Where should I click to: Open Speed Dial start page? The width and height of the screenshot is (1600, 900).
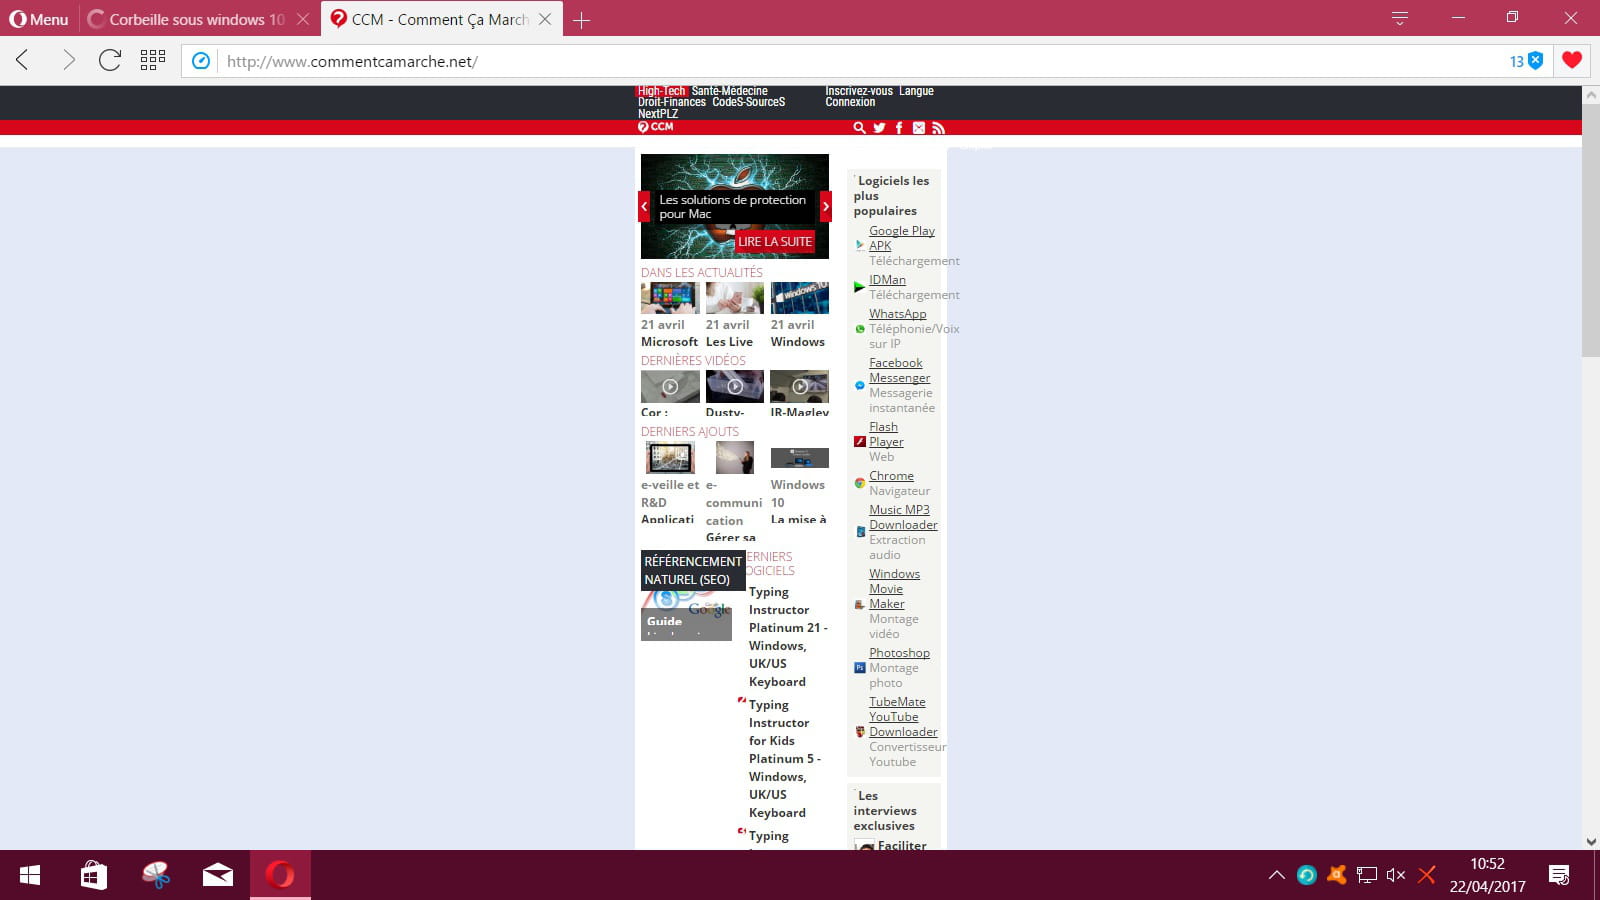click(x=153, y=60)
